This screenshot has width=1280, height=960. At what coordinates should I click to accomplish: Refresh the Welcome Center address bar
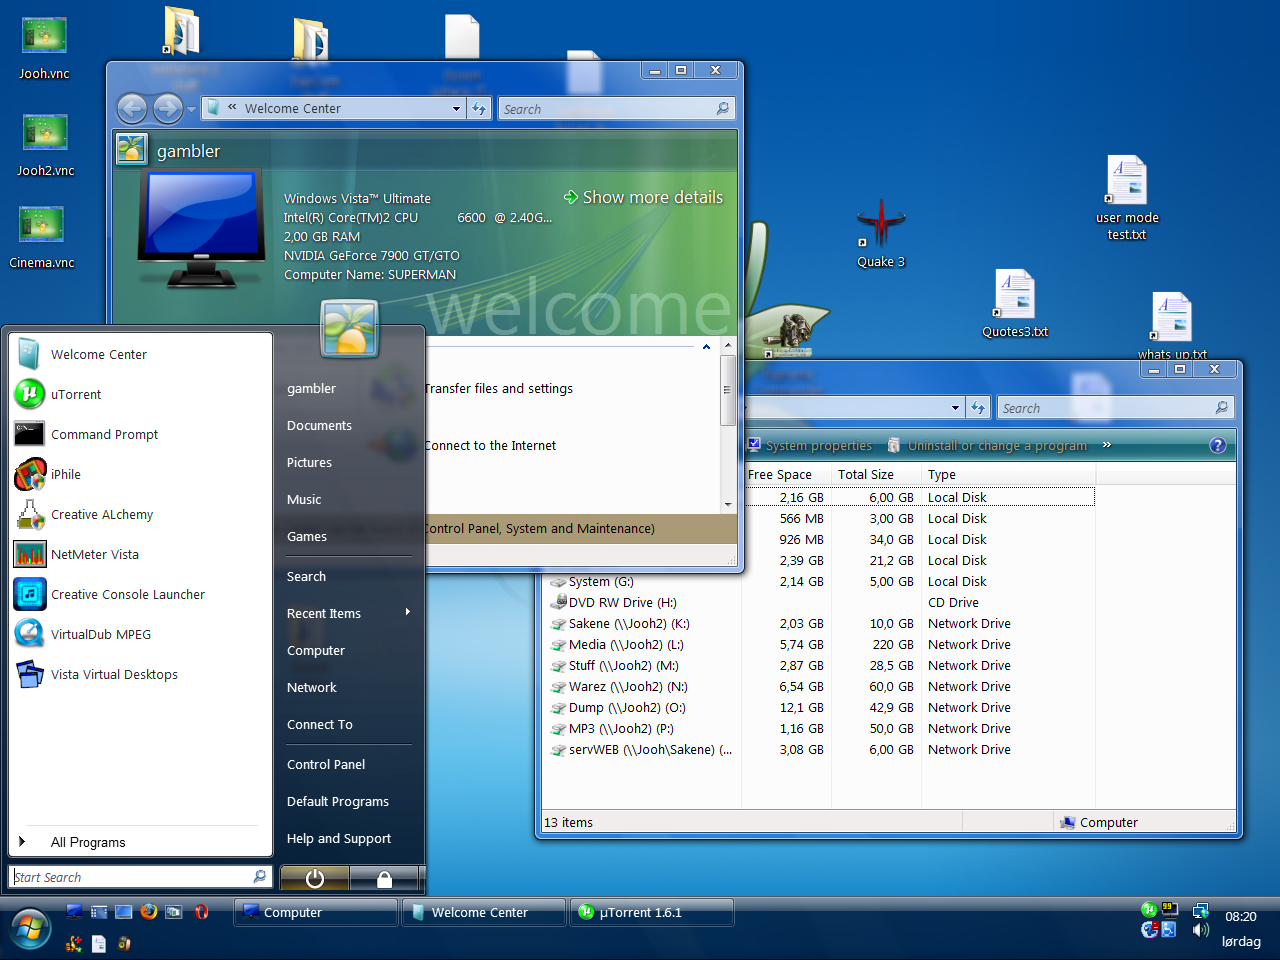pos(479,108)
